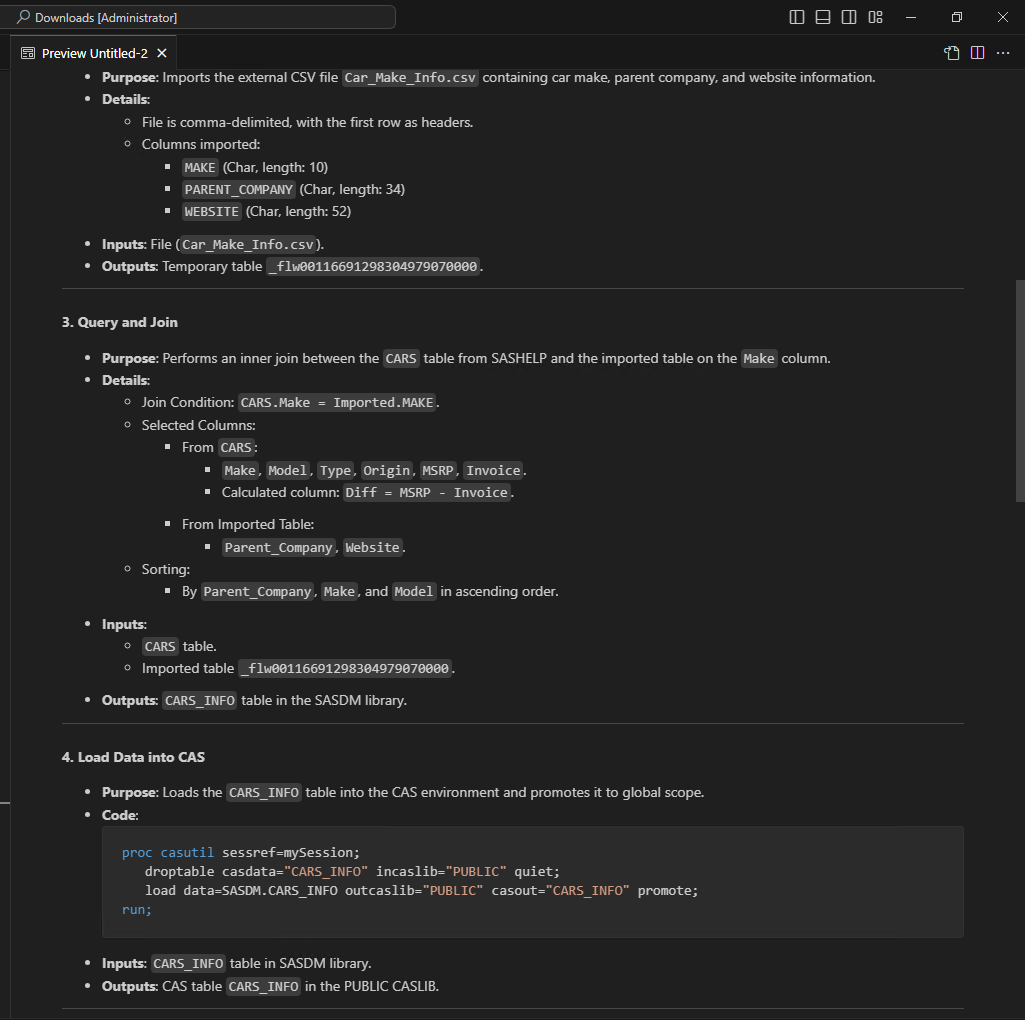Open the customize layout control in the title bar
Viewport: 1025px width, 1020px height.
tap(874, 17)
